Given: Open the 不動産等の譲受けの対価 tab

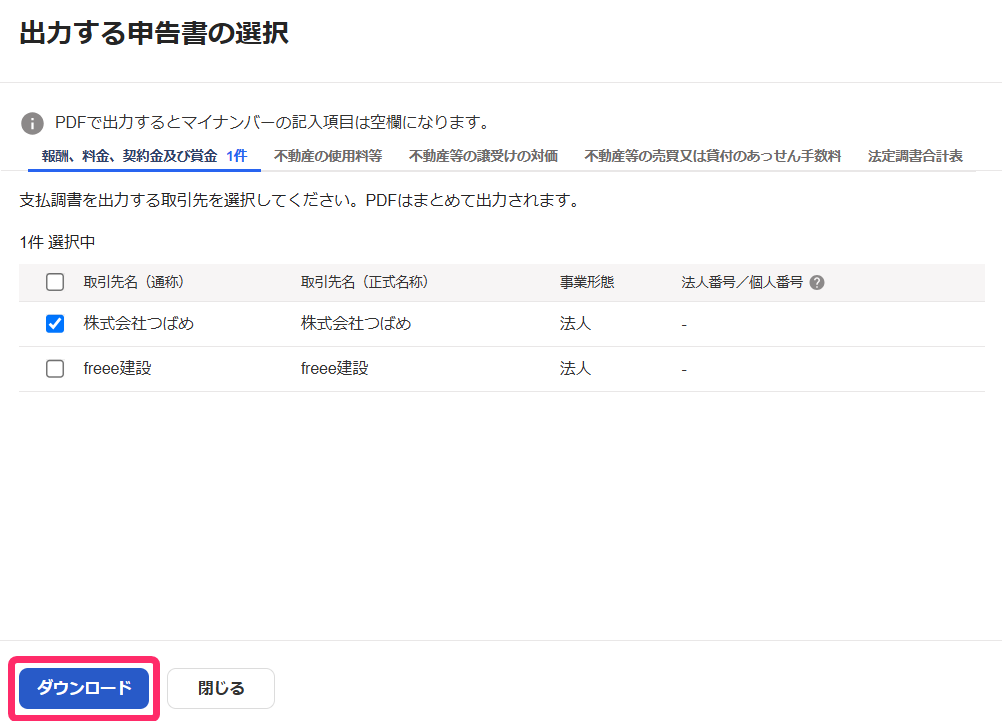Looking at the screenshot, I should tap(483, 156).
